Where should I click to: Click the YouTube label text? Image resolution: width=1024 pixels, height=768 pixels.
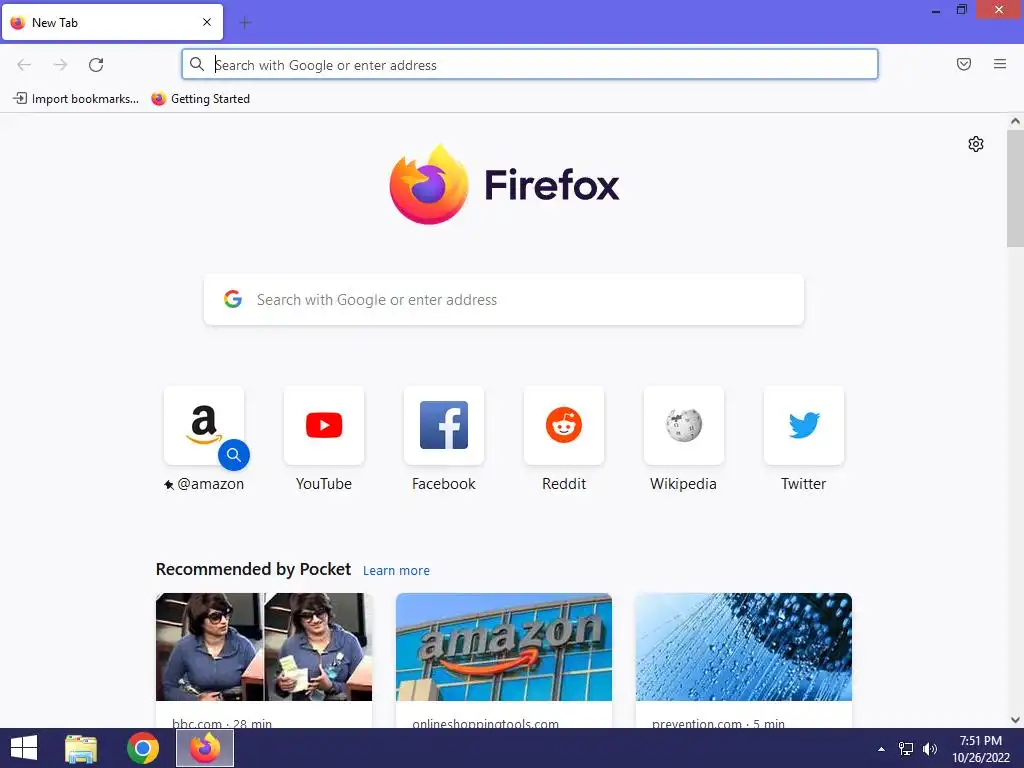coord(324,484)
